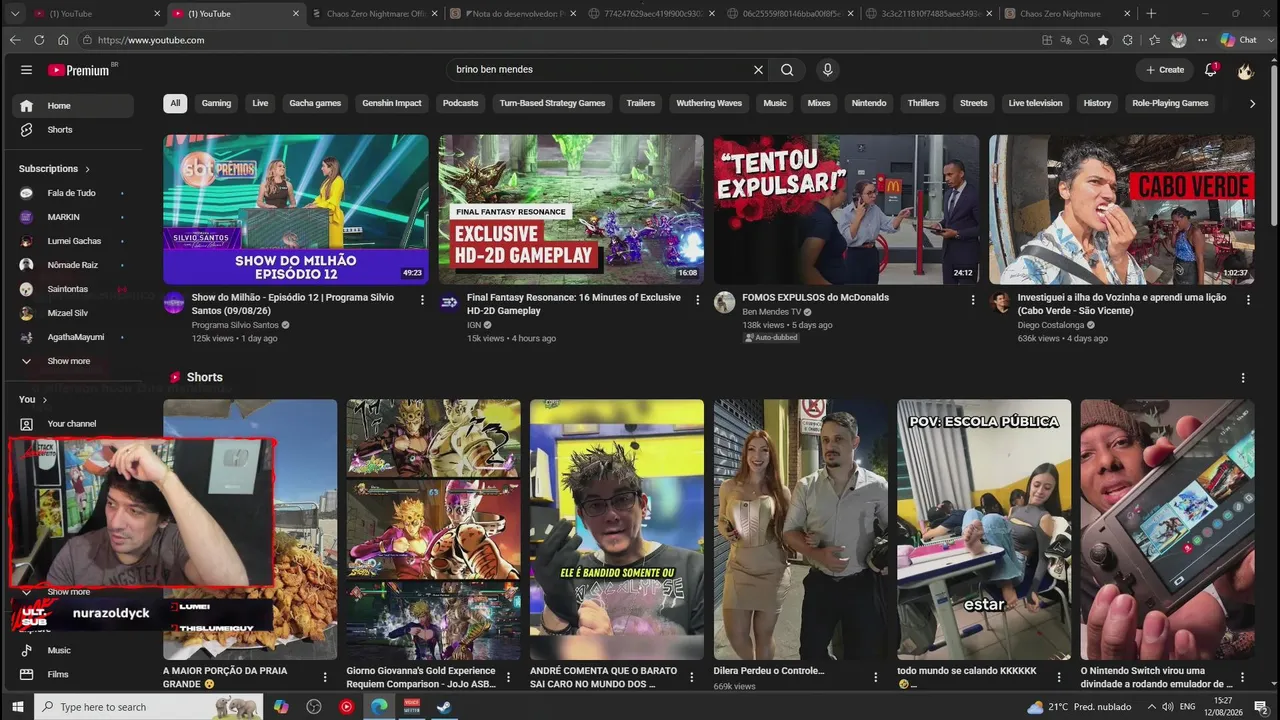Expand the You section chevron
This screenshot has height=720, width=1280.
(44, 400)
